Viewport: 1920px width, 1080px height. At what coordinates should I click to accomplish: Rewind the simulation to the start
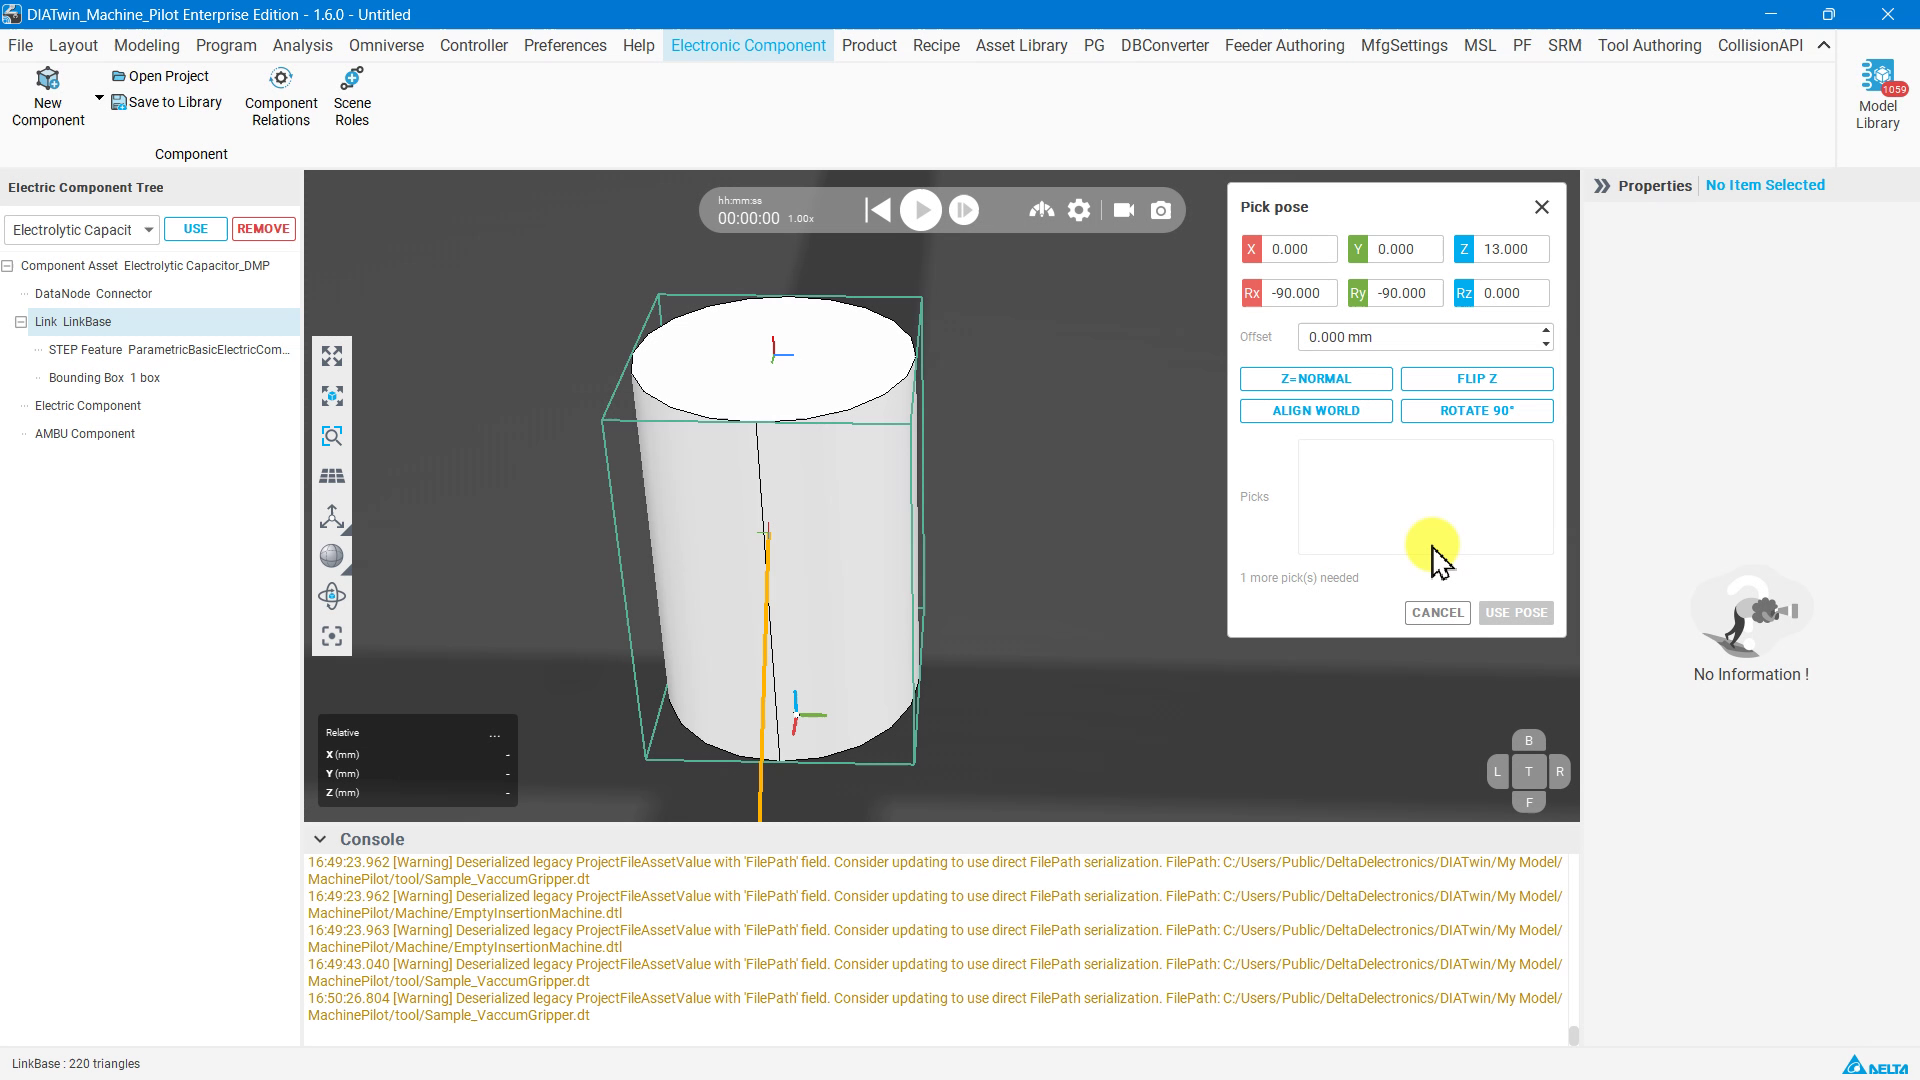(877, 210)
